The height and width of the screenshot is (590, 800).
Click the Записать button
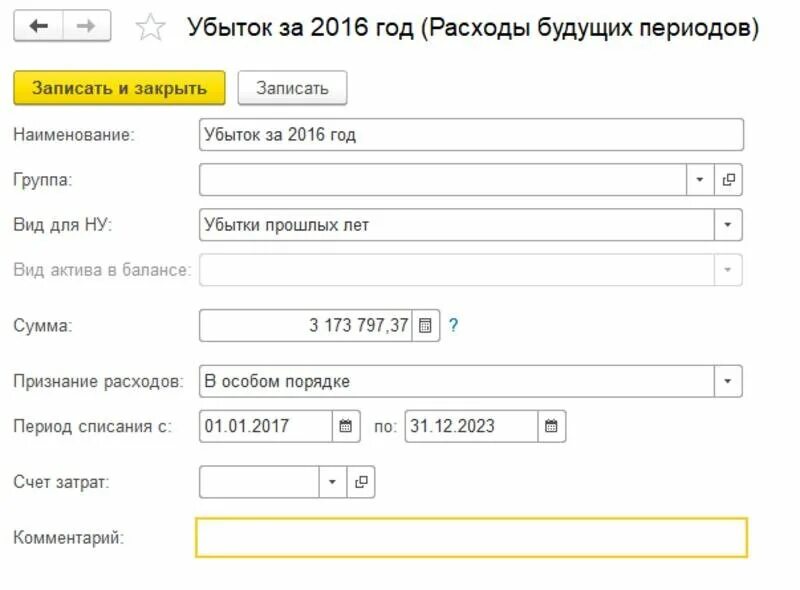292,88
